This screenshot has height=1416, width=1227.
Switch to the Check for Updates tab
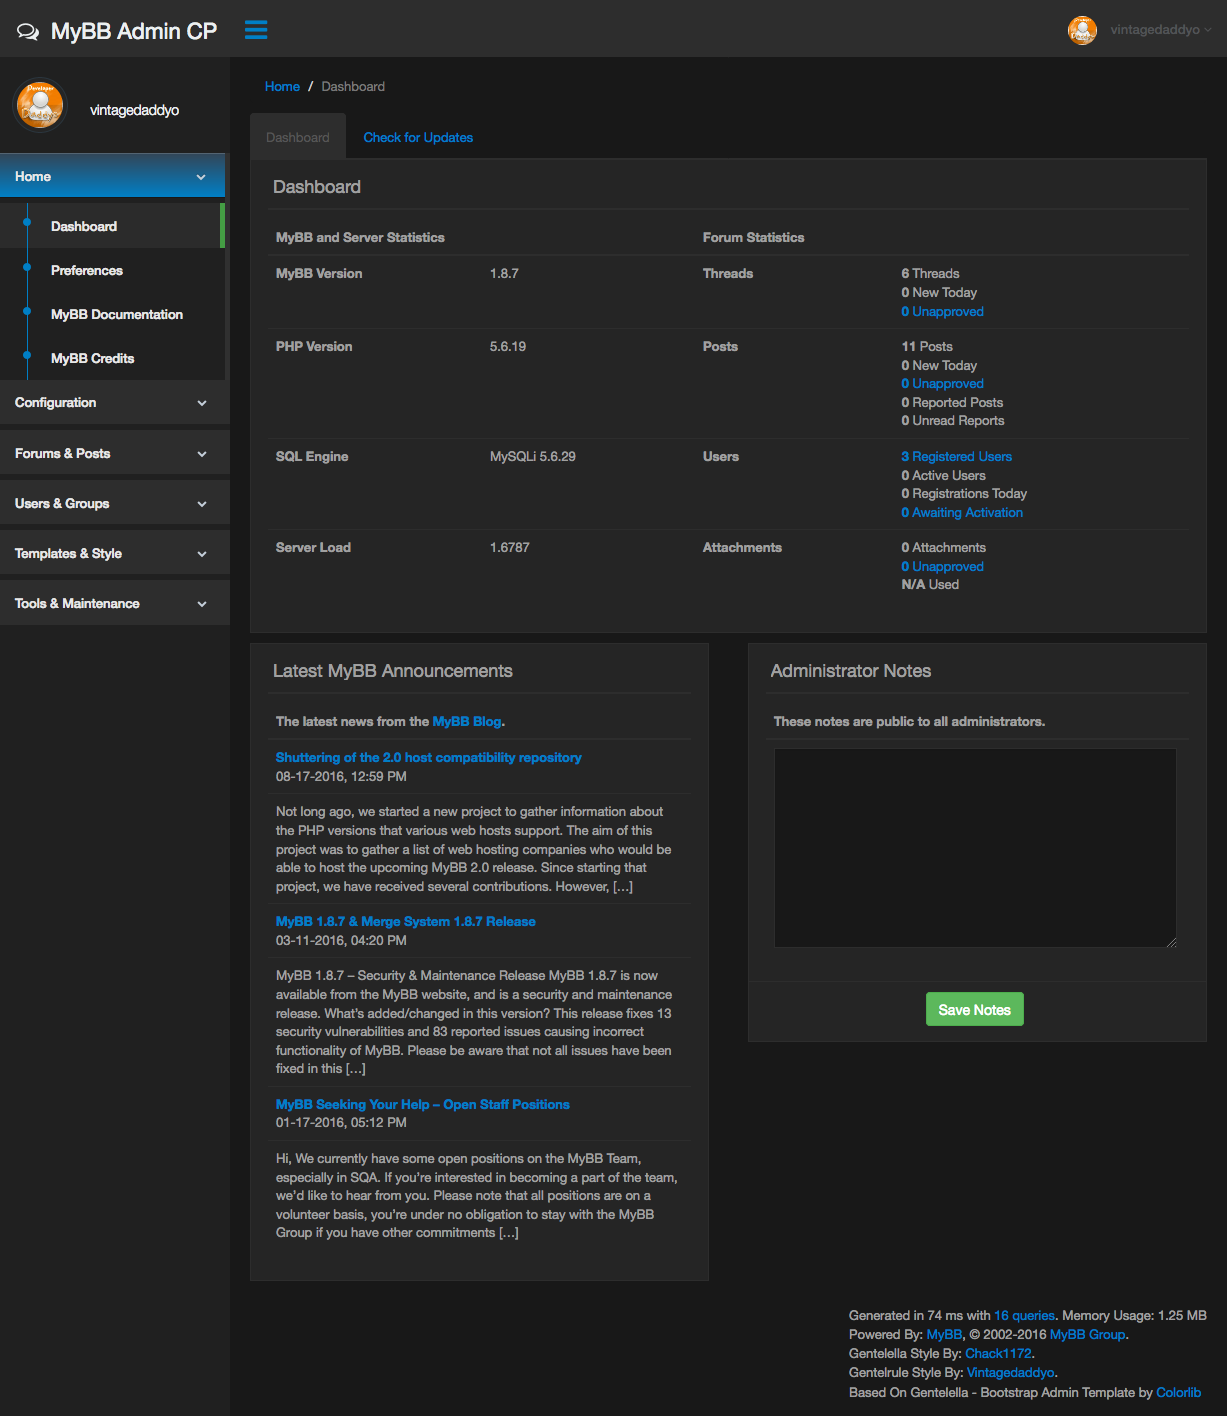(418, 138)
